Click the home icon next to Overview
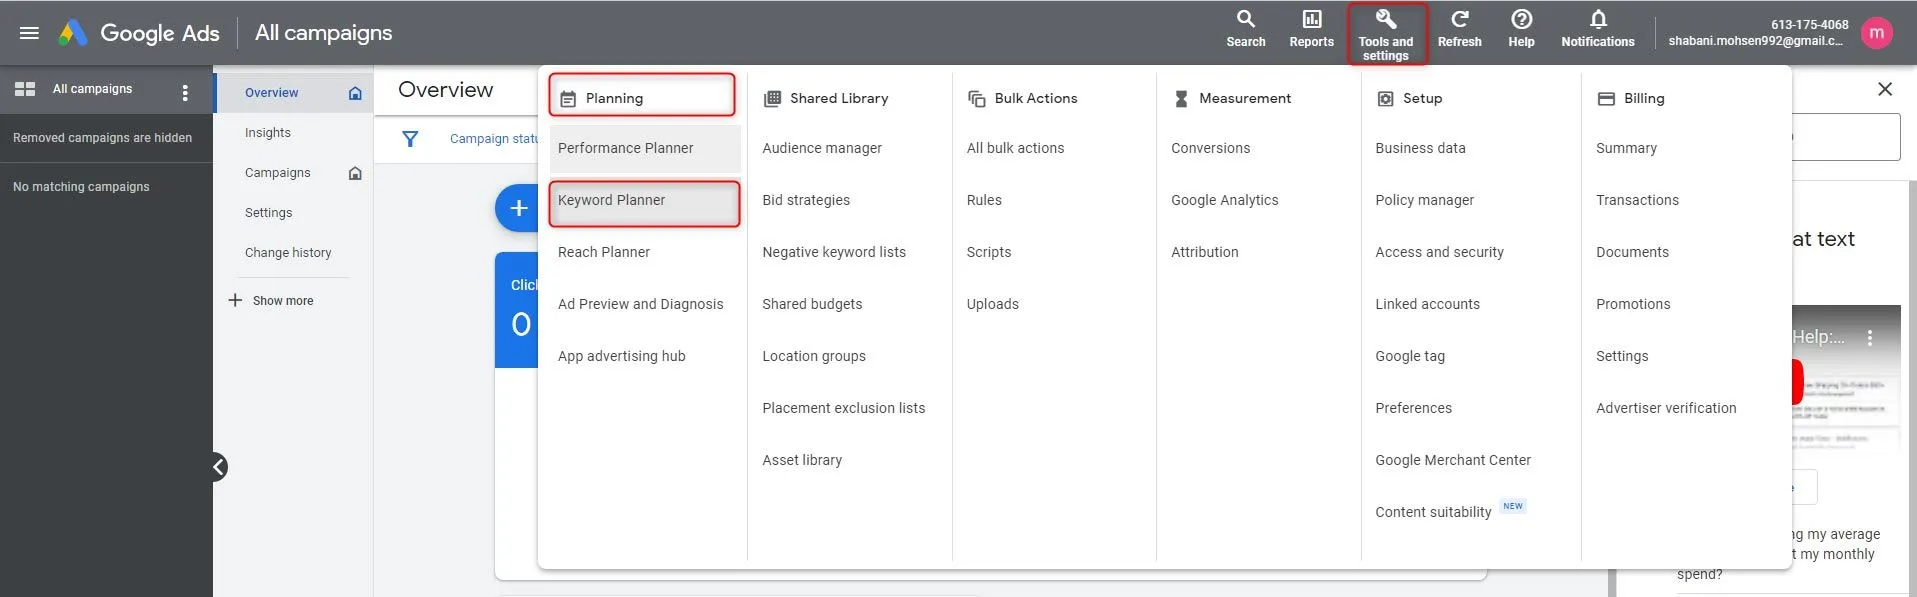Image resolution: width=1917 pixels, height=597 pixels. tap(355, 93)
